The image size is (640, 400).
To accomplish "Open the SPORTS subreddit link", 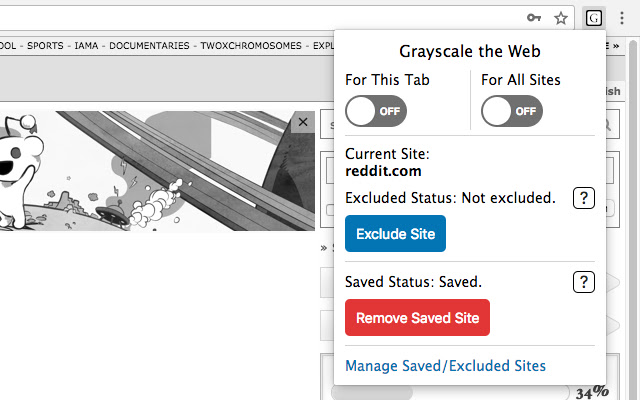I will click(x=46, y=45).
